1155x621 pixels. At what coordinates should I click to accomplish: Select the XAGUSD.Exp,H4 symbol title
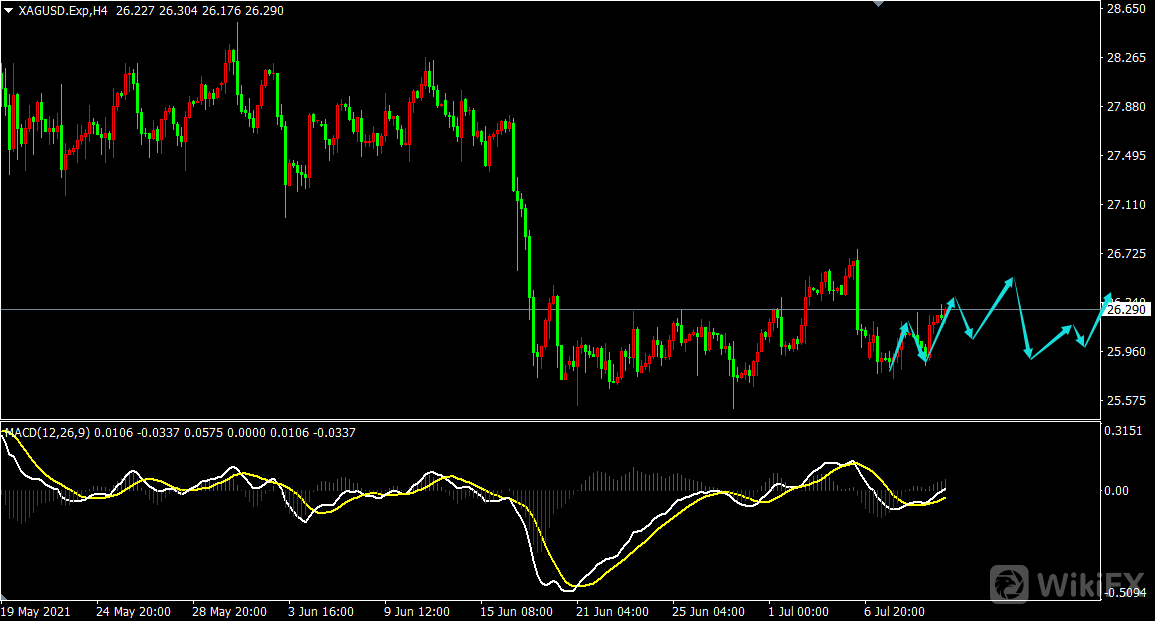coord(63,10)
